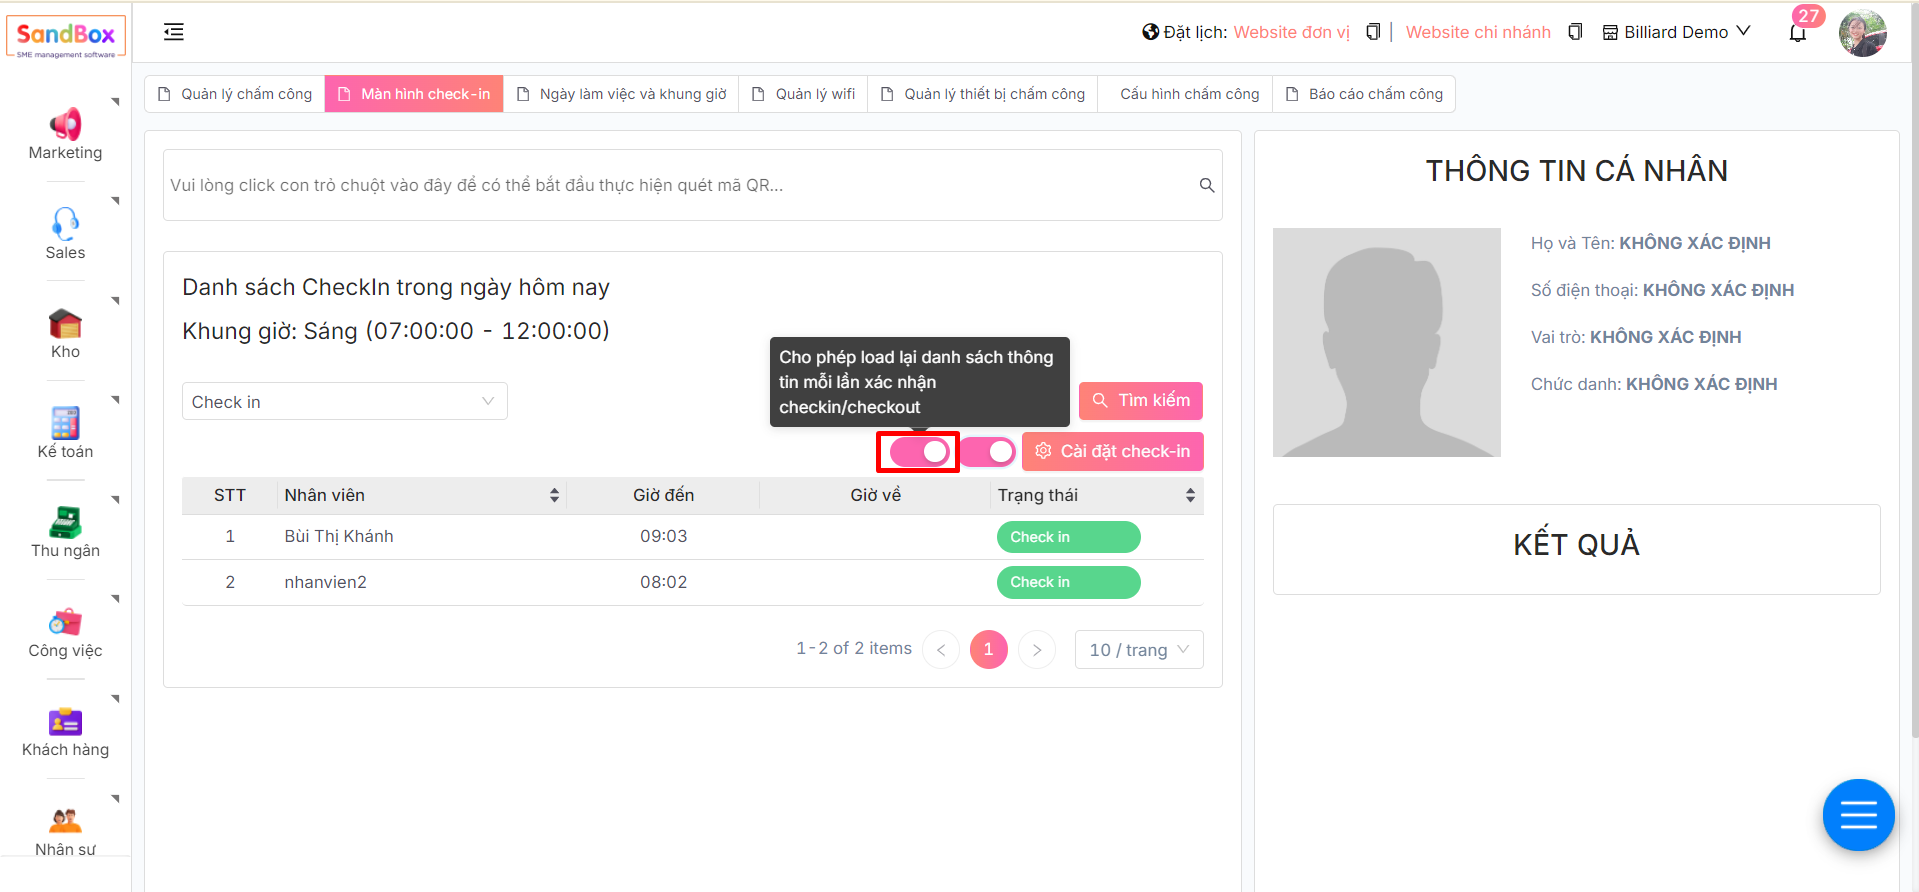
Task: Open the Kho warehouse icon
Action: 65,324
